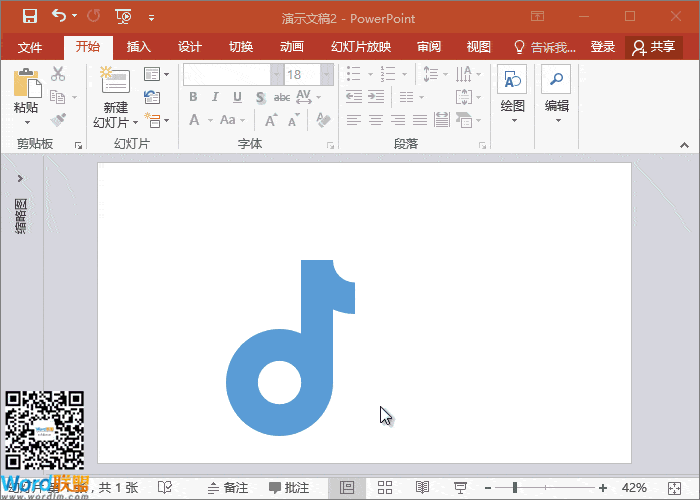The height and width of the screenshot is (500, 700).
Task: Open the font size 18 dropdown
Action: pyautogui.click(x=327, y=75)
